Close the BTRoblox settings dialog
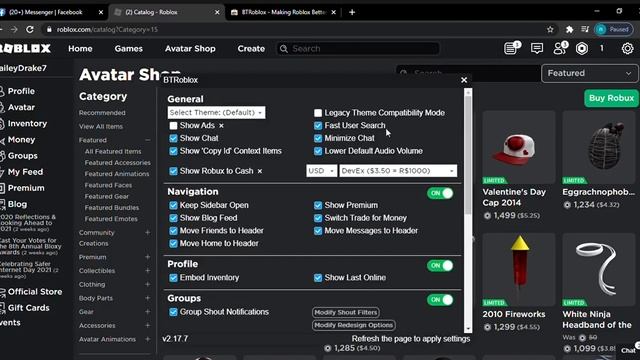Screen dimensions: 640x360 464,80
